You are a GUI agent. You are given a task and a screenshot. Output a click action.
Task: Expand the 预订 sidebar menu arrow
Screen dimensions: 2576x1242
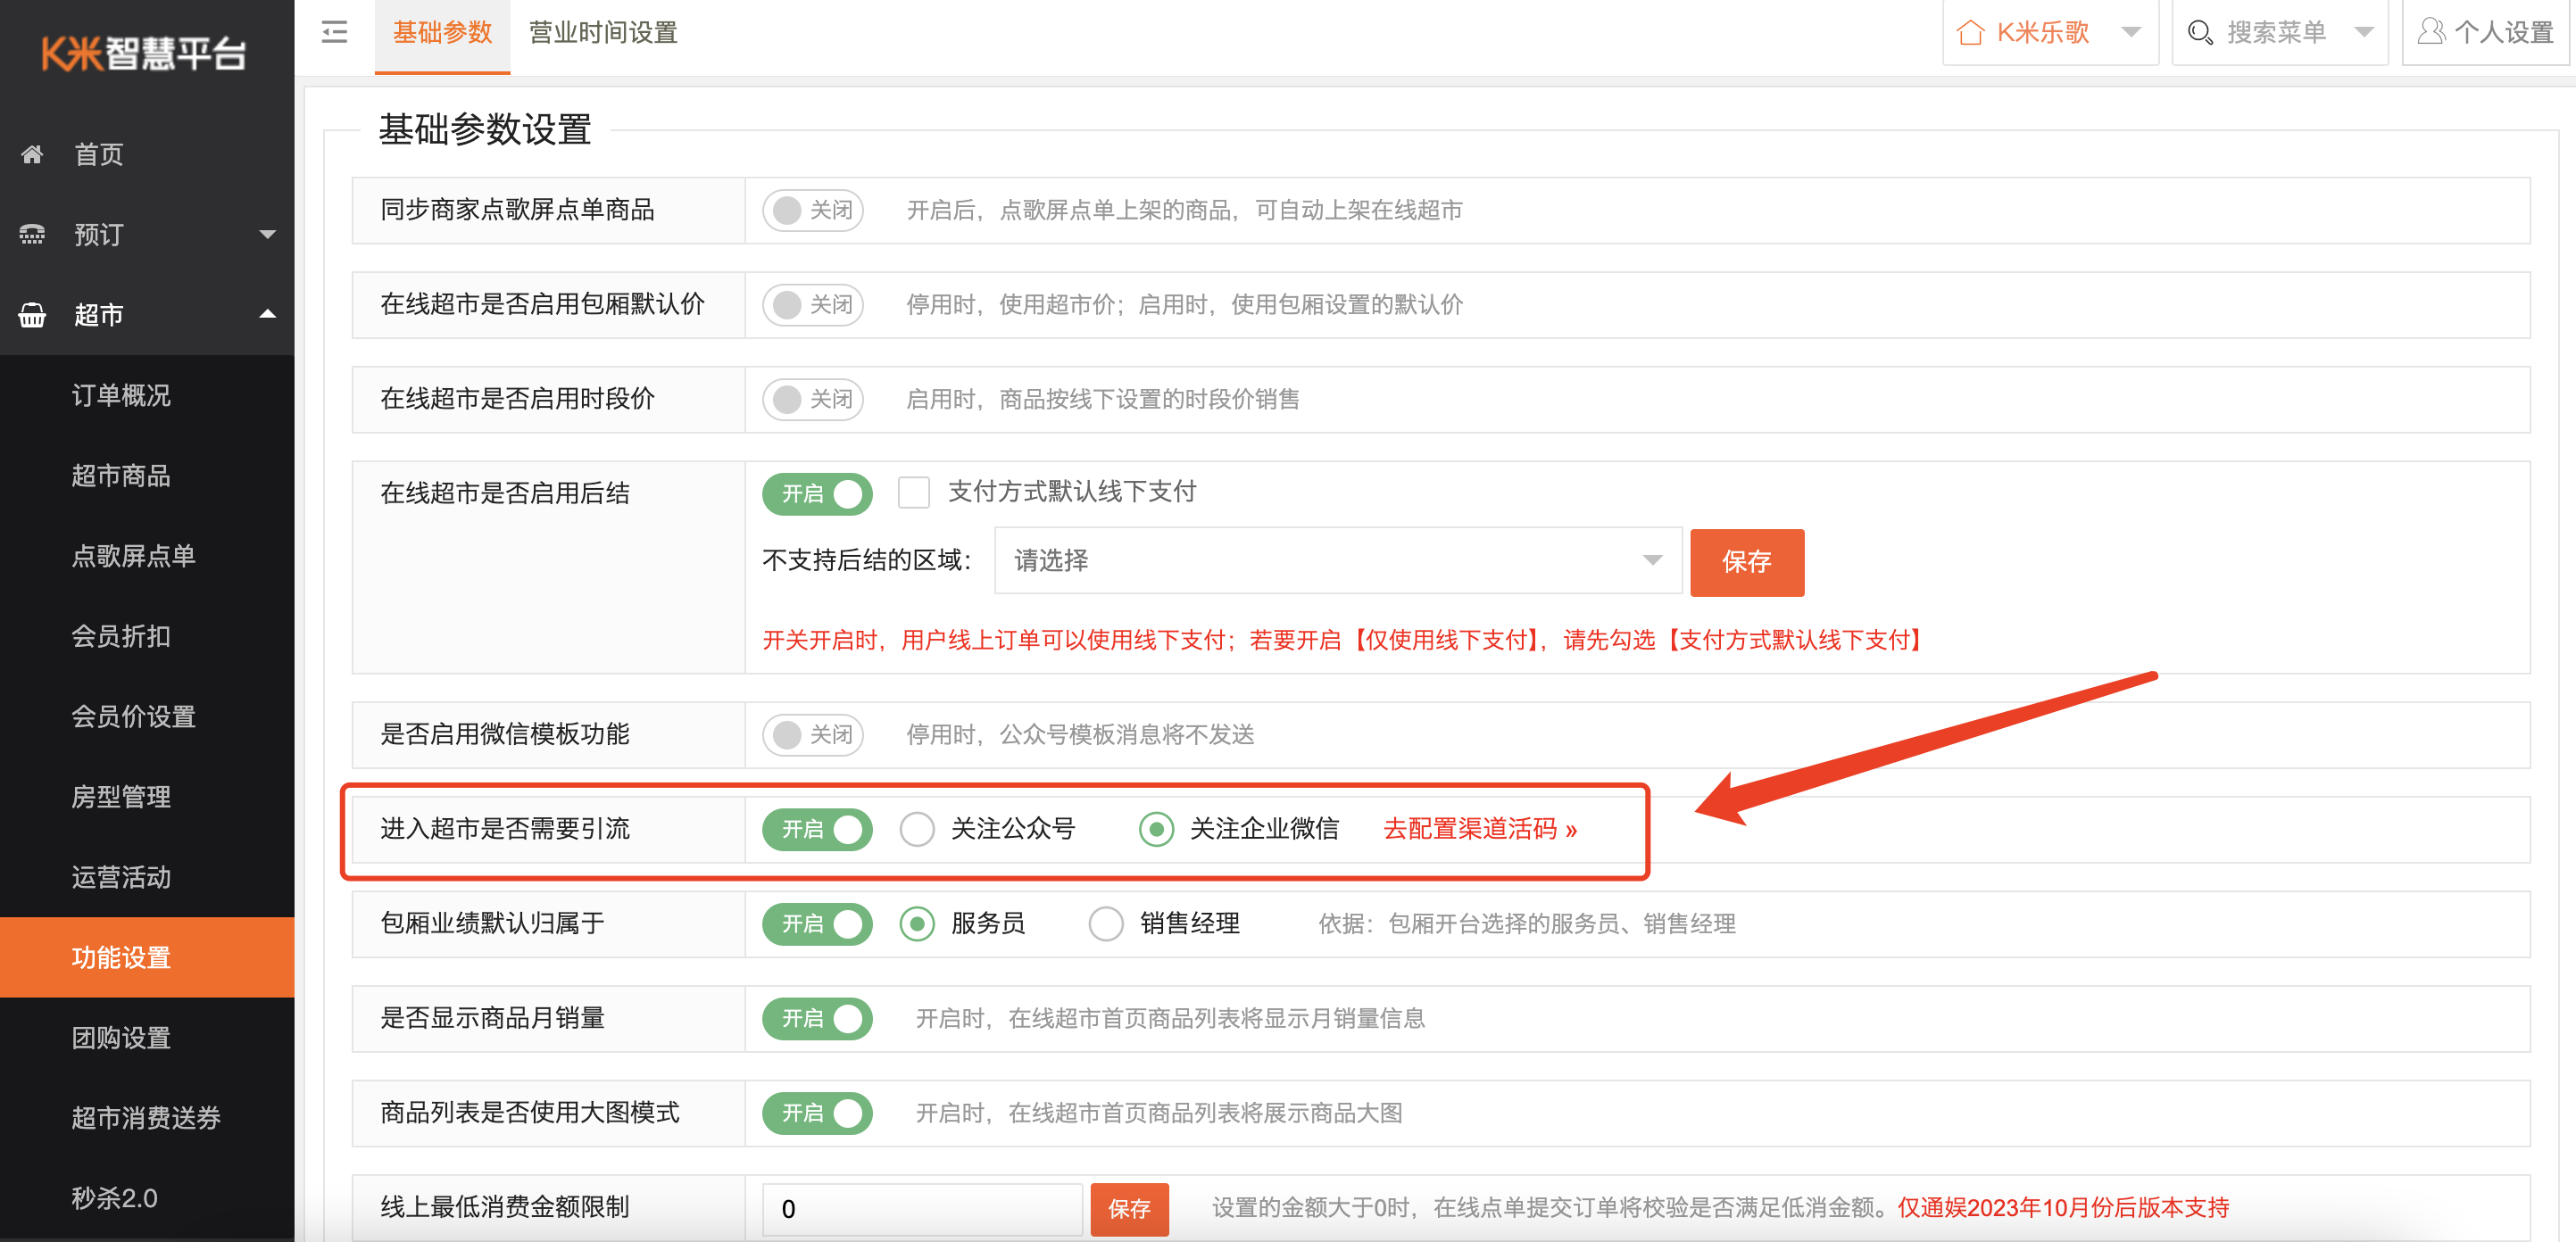[267, 234]
